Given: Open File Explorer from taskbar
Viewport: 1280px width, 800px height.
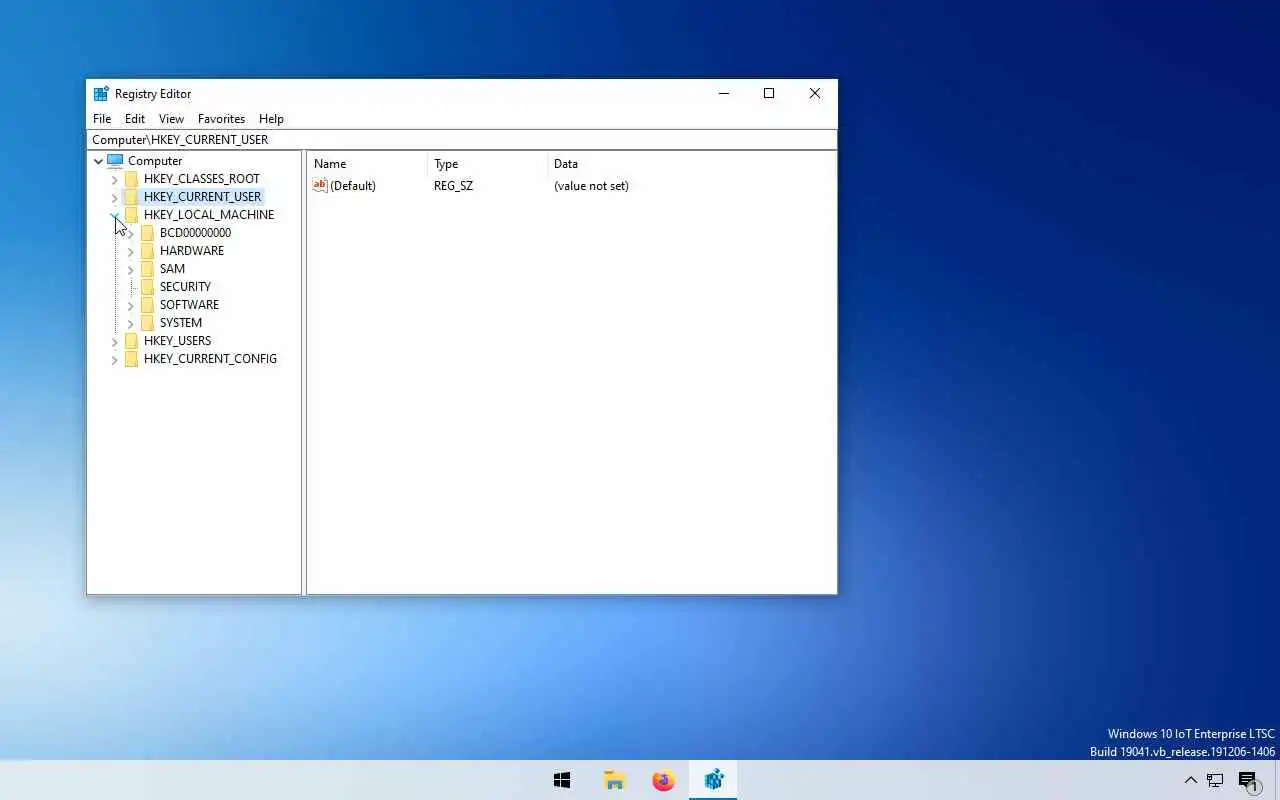Looking at the screenshot, I should pos(614,780).
